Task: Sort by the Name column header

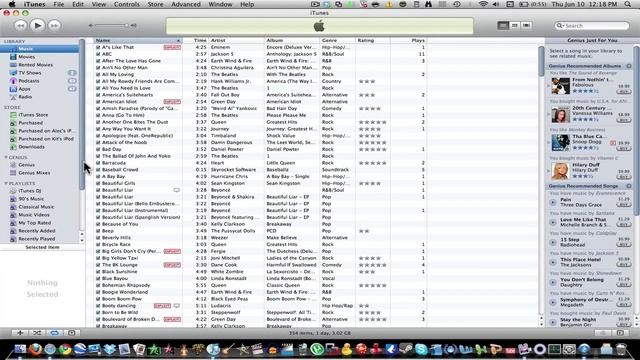Action: 138,40
